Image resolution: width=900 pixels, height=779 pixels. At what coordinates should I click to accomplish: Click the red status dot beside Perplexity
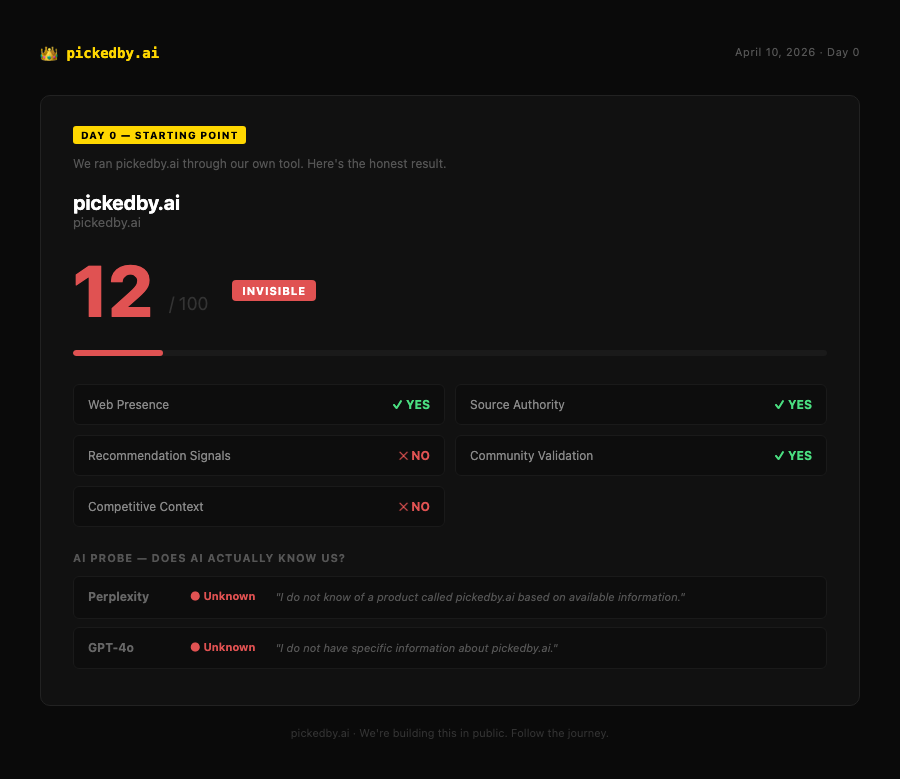point(193,595)
